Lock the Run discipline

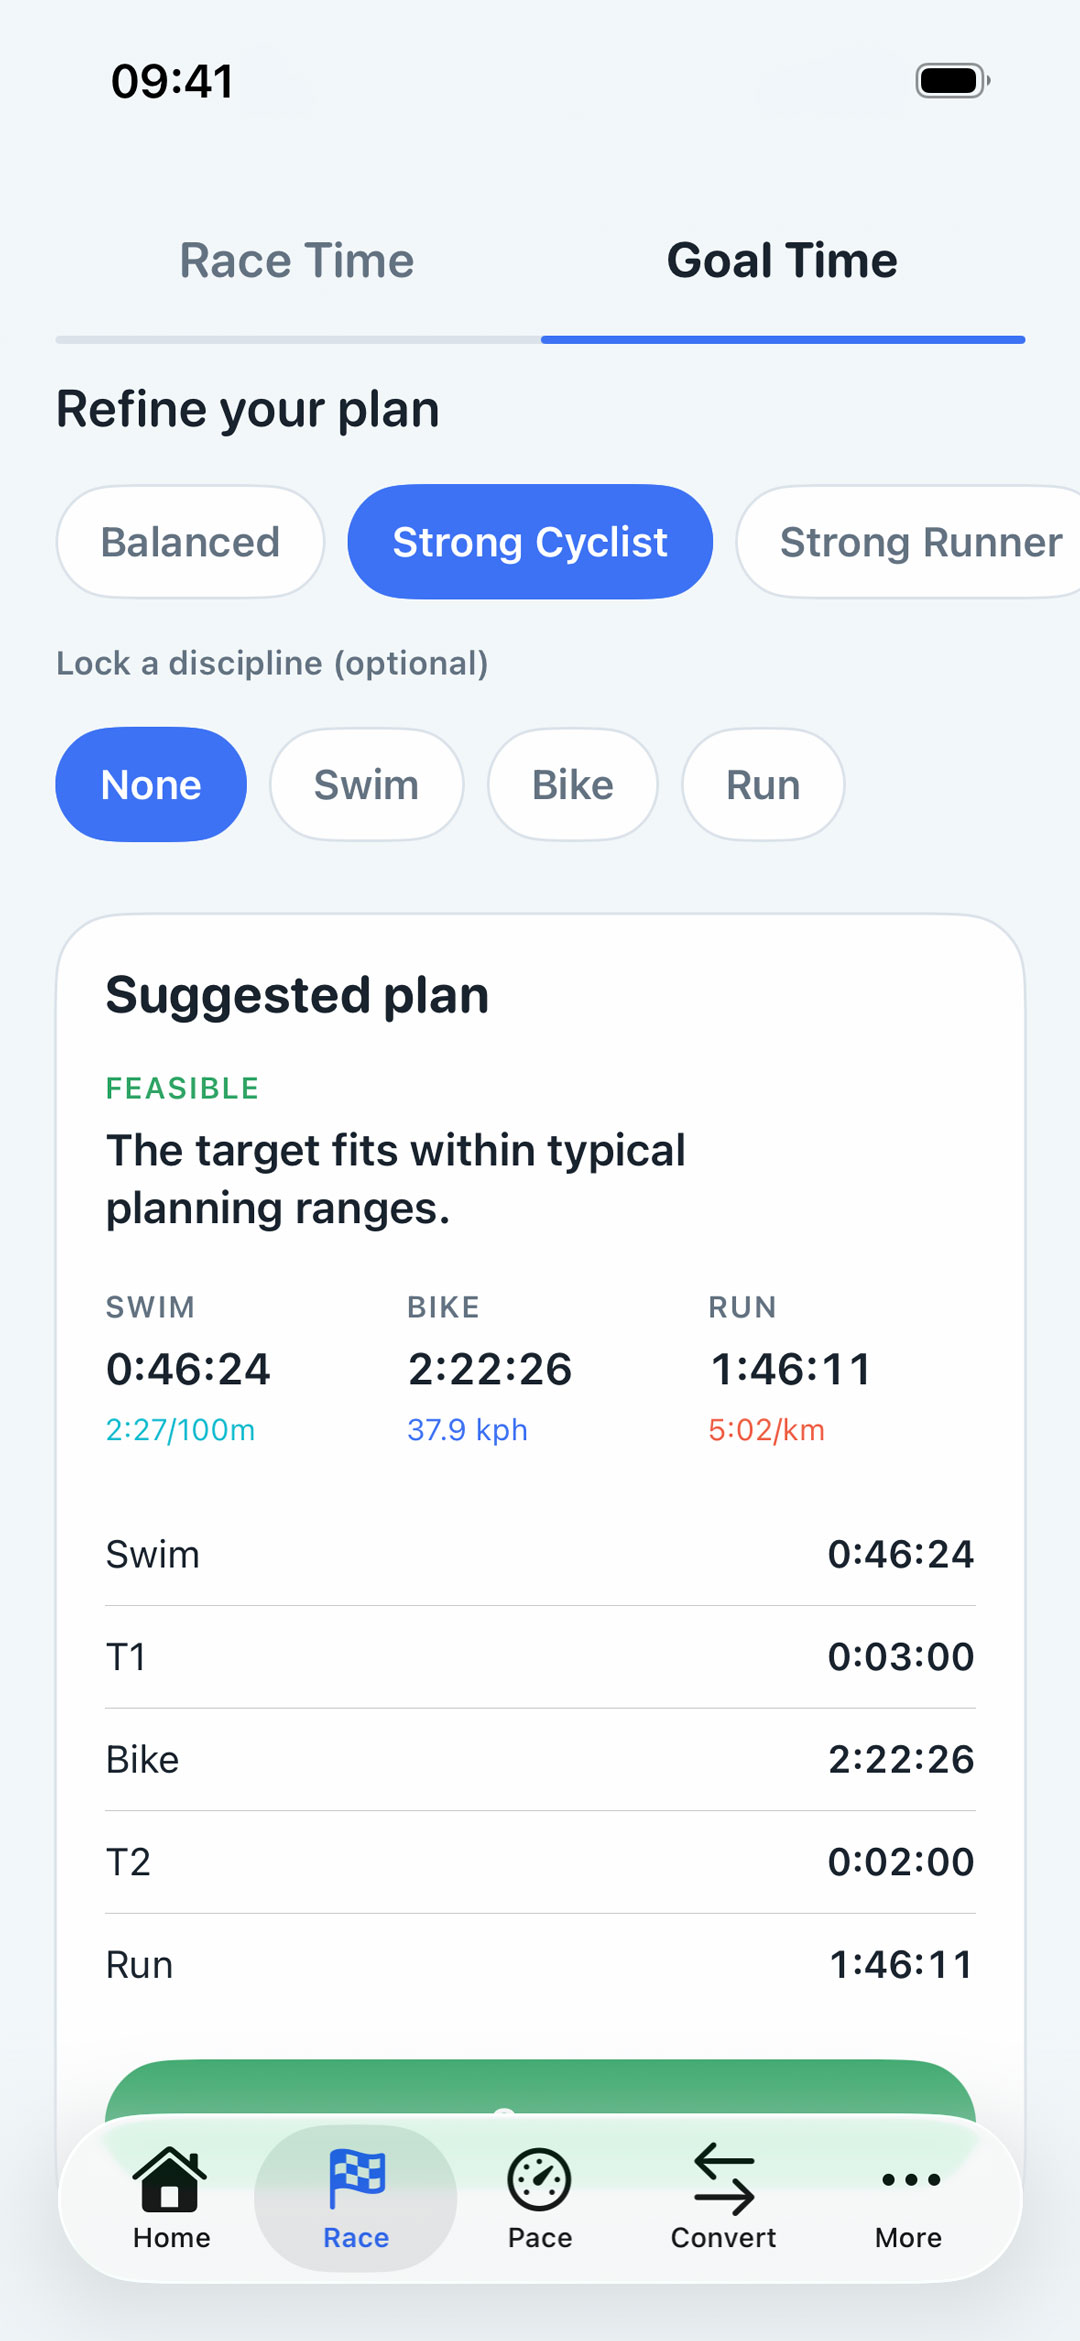tap(763, 785)
